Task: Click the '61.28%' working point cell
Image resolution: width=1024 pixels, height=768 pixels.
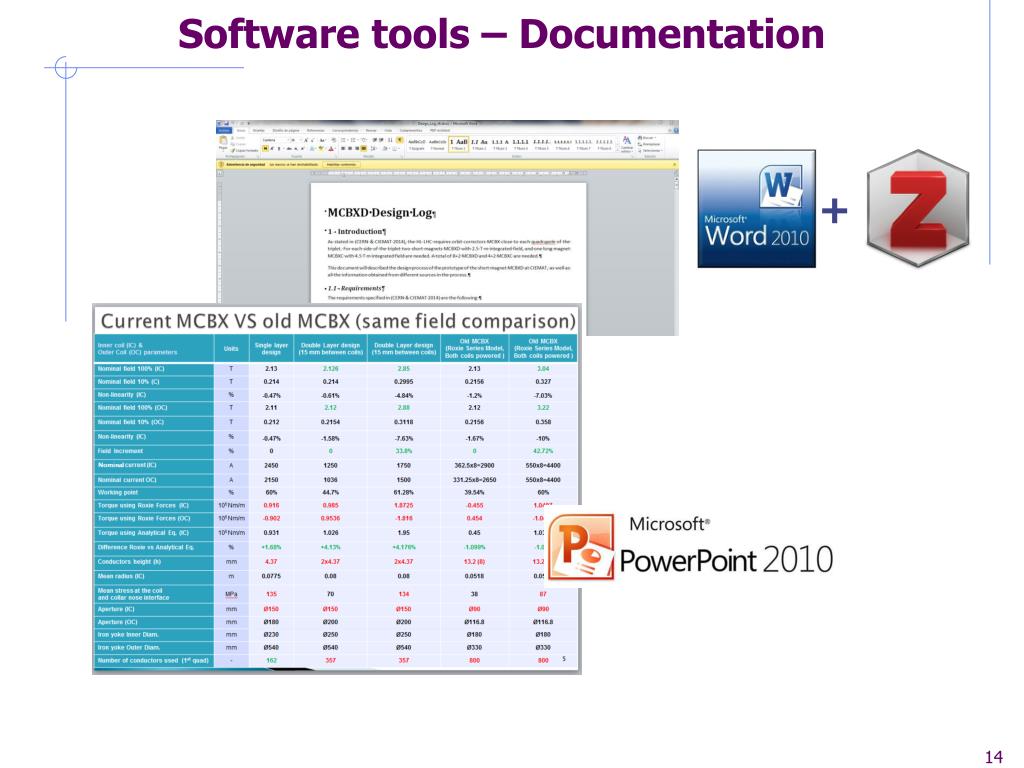Action: coord(404,492)
